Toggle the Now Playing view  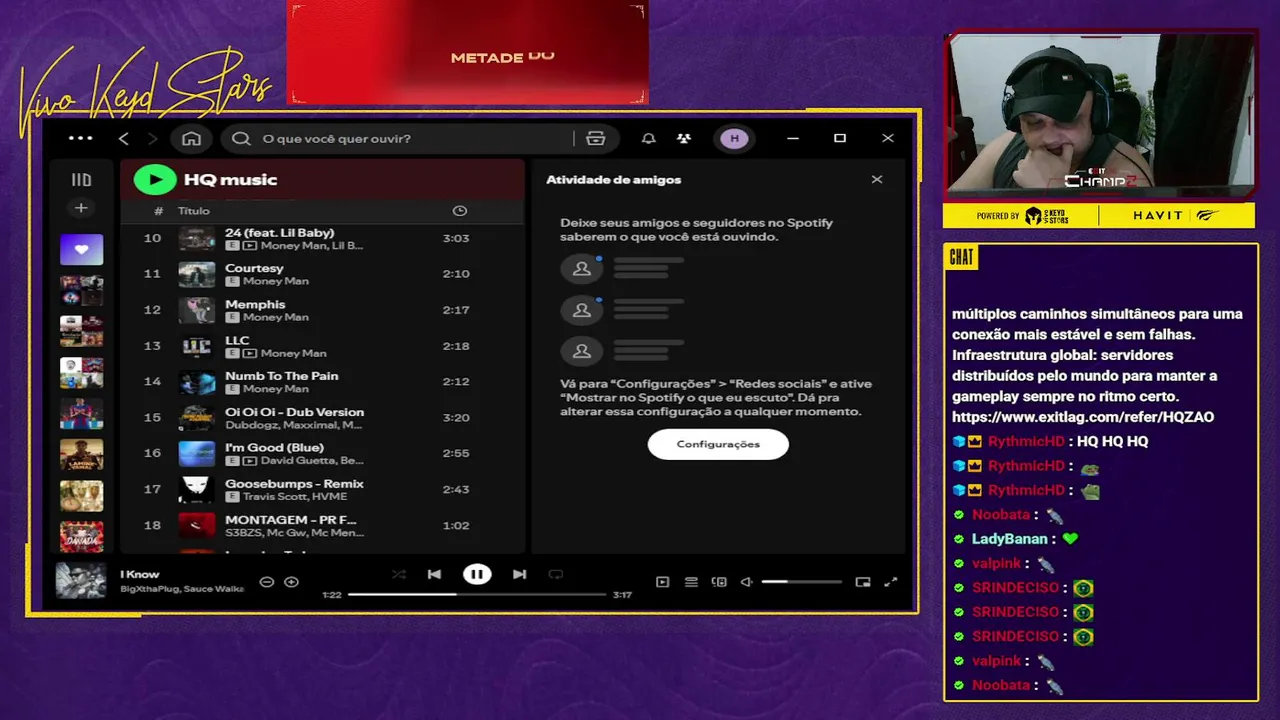[662, 582]
